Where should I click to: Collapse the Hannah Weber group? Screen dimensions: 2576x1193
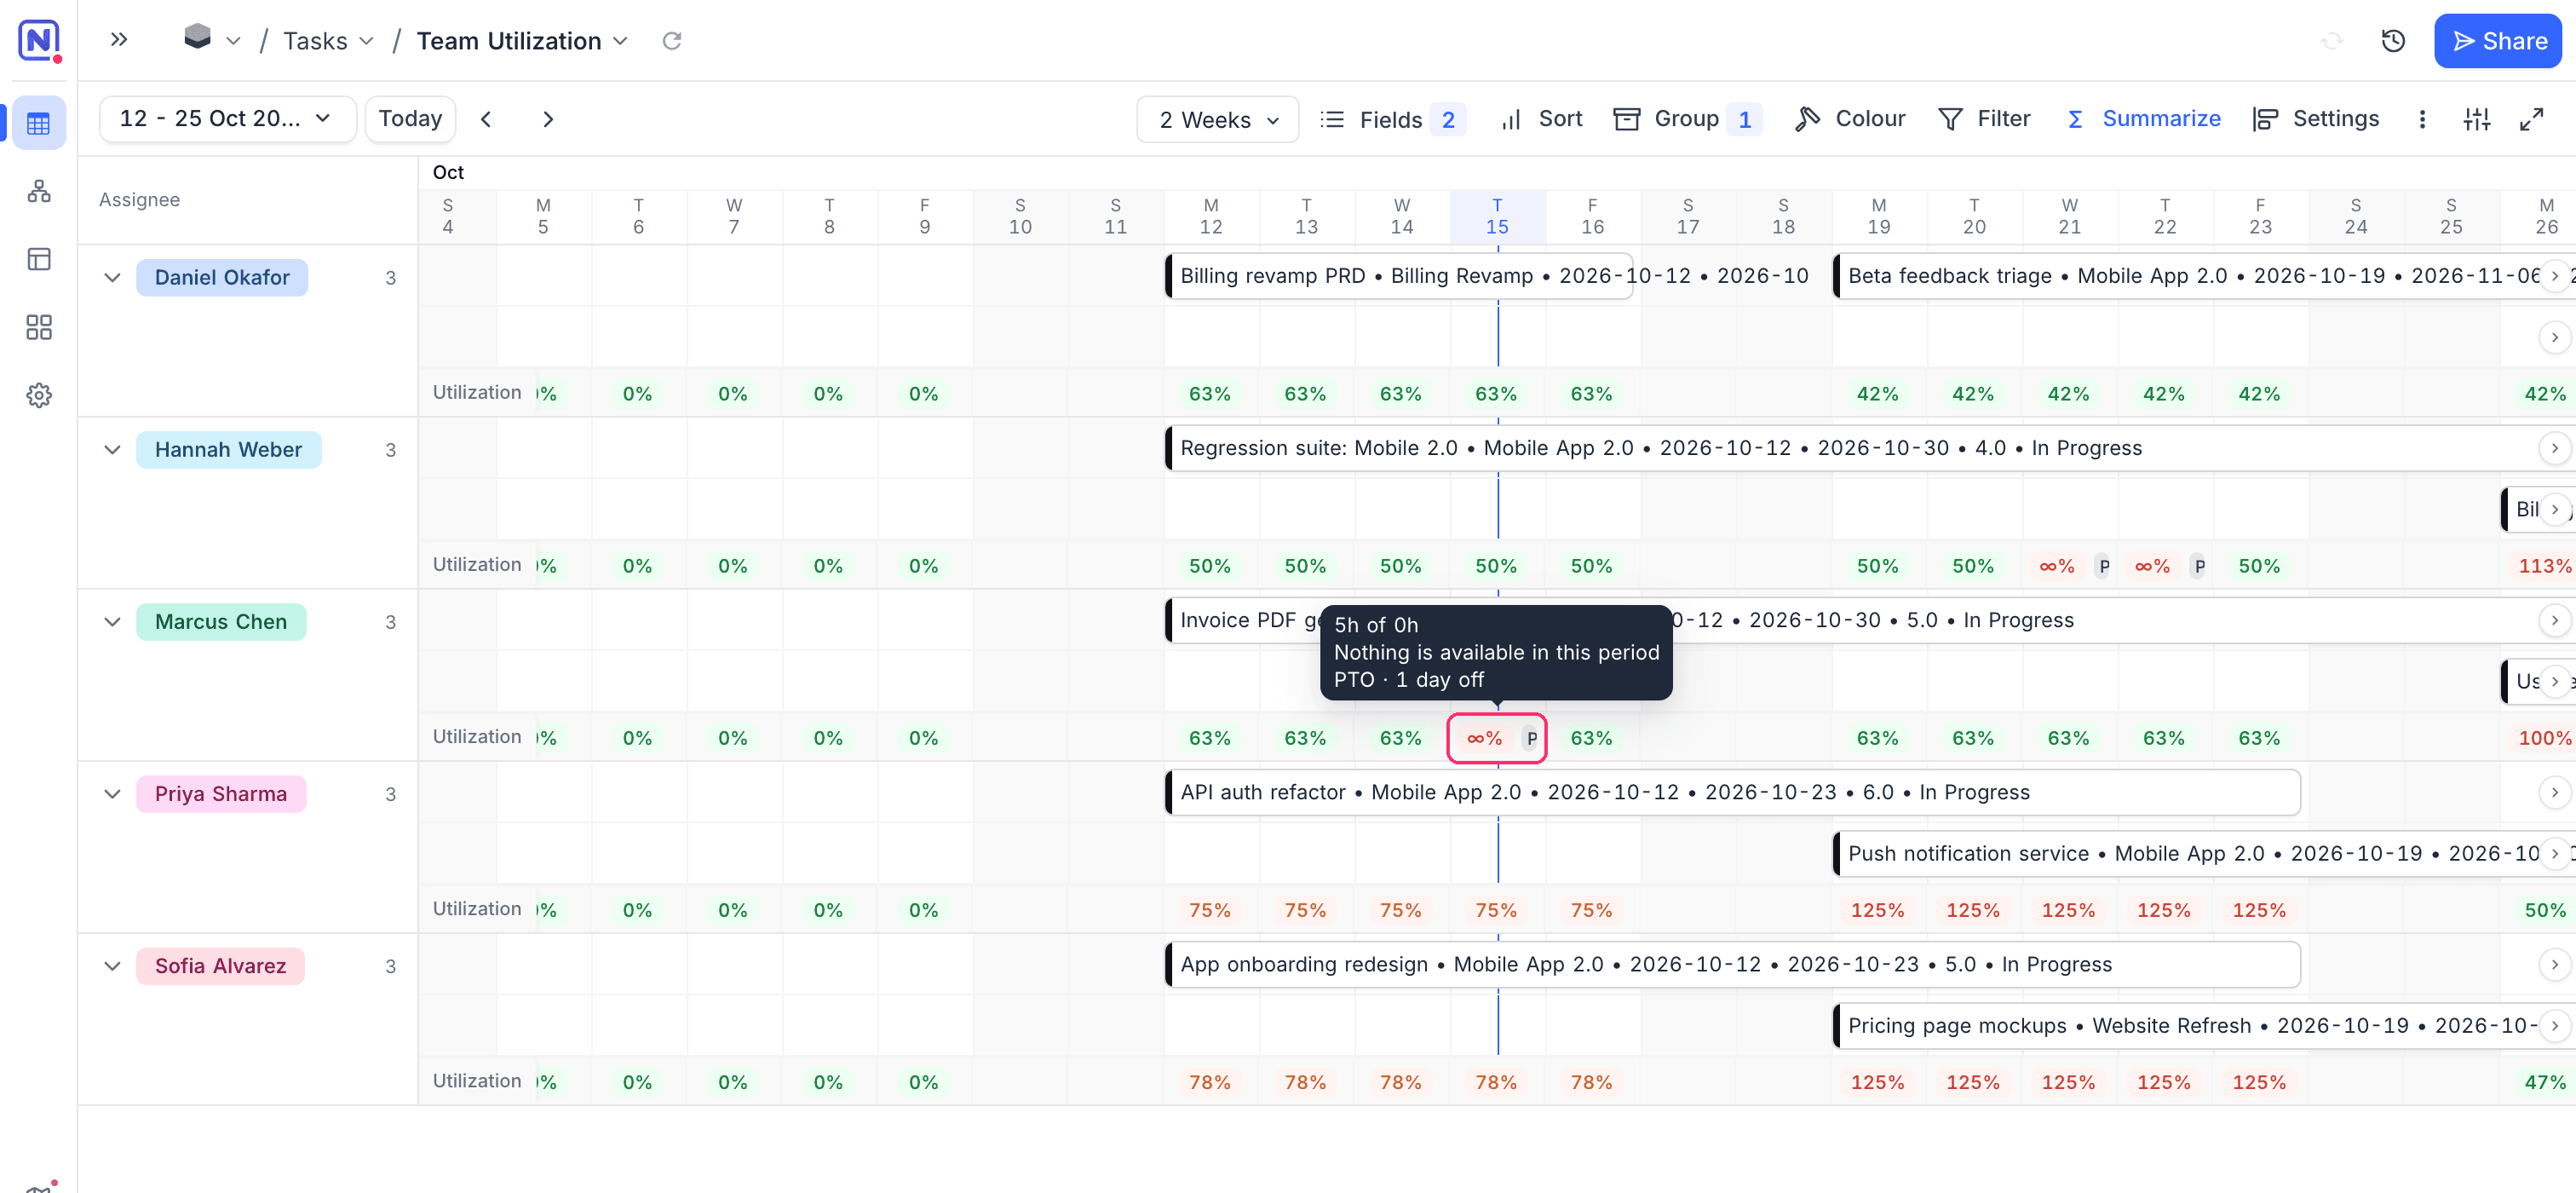pos(112,449)
